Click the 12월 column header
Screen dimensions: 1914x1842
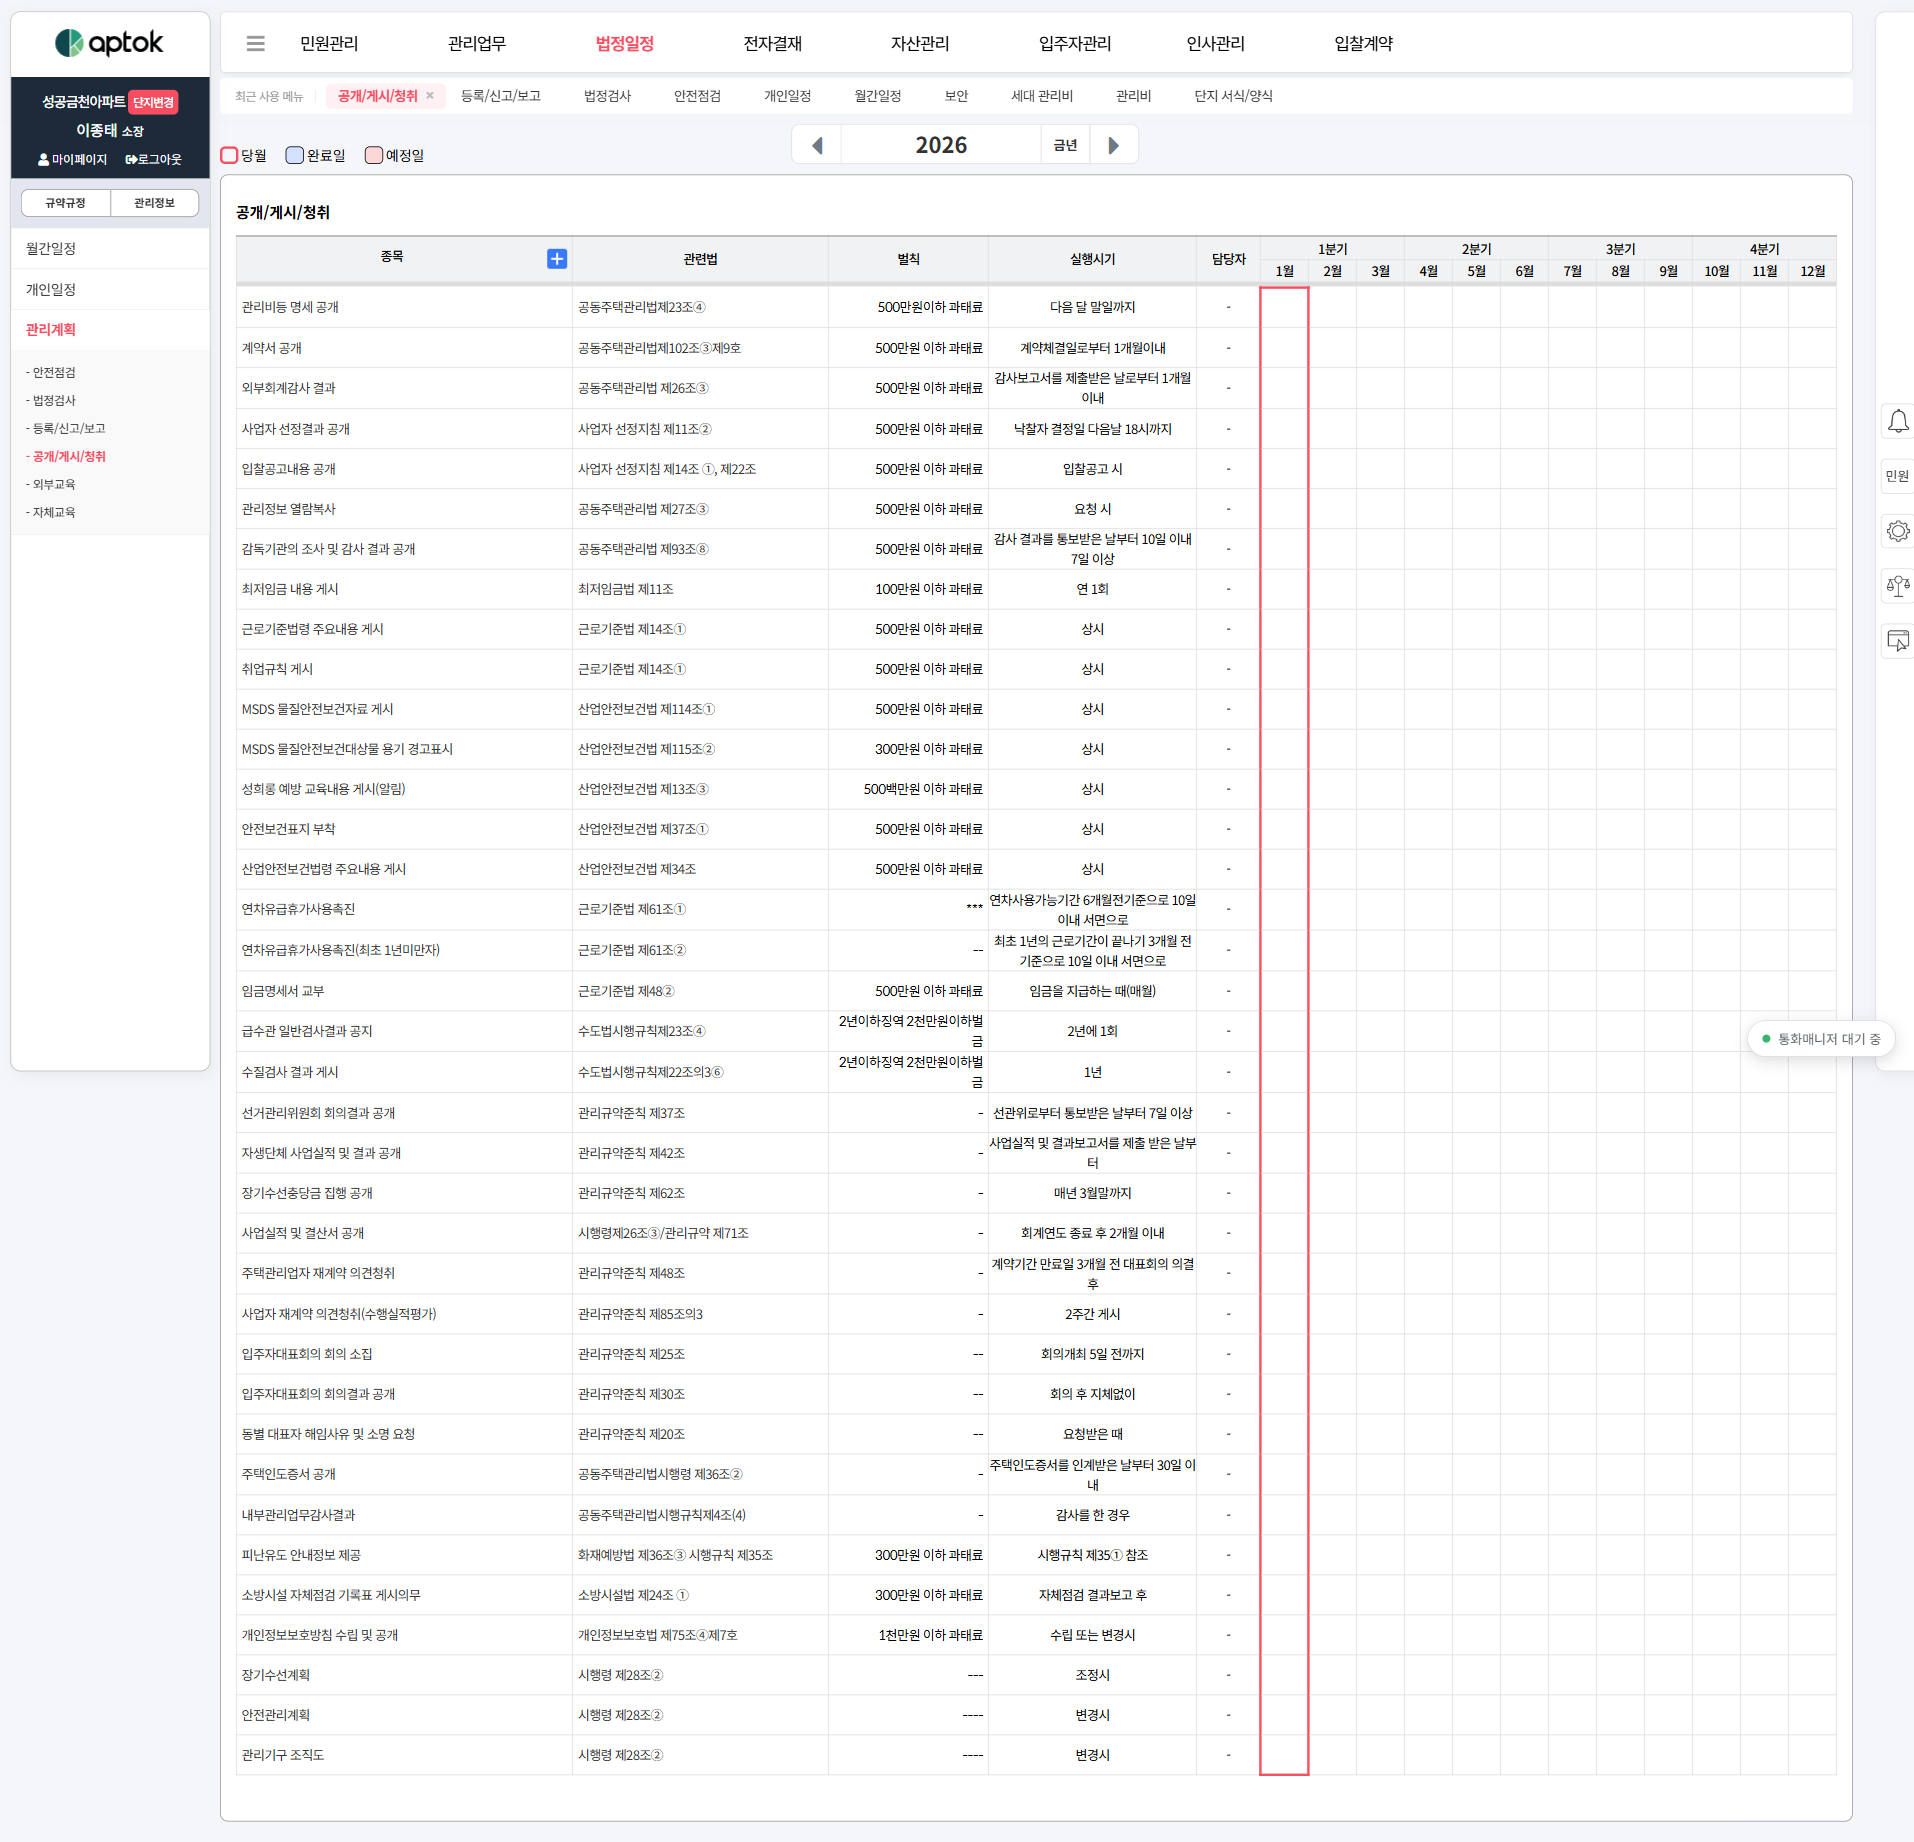coord(1812,271)
